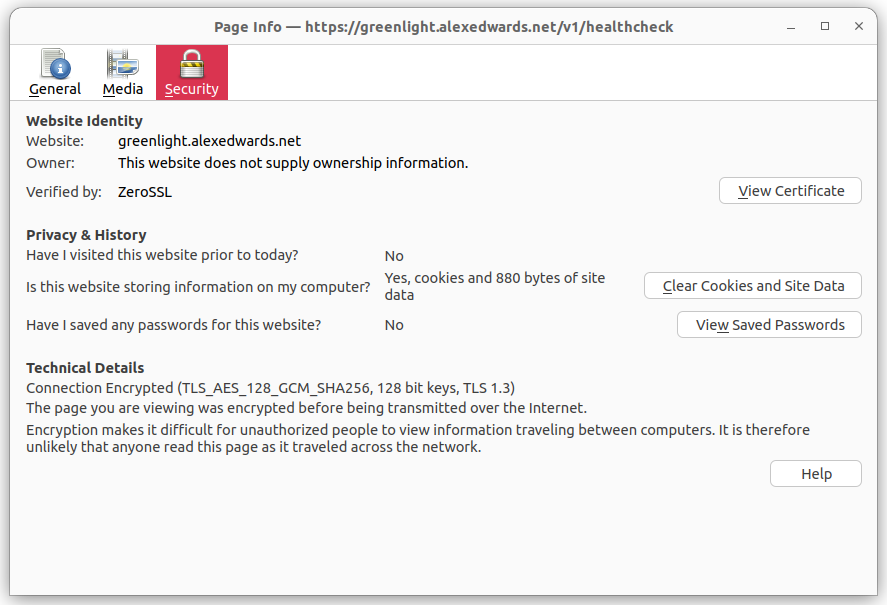The image size is (887, 605).
Task: Click the Connection Encrypted details line
Action: click(x=270, y=388)
